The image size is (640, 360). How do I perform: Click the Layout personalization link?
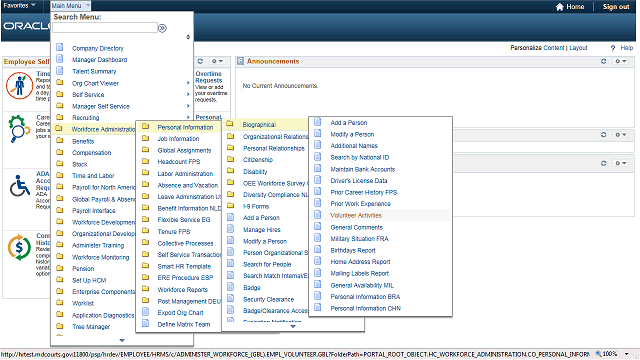578,48
